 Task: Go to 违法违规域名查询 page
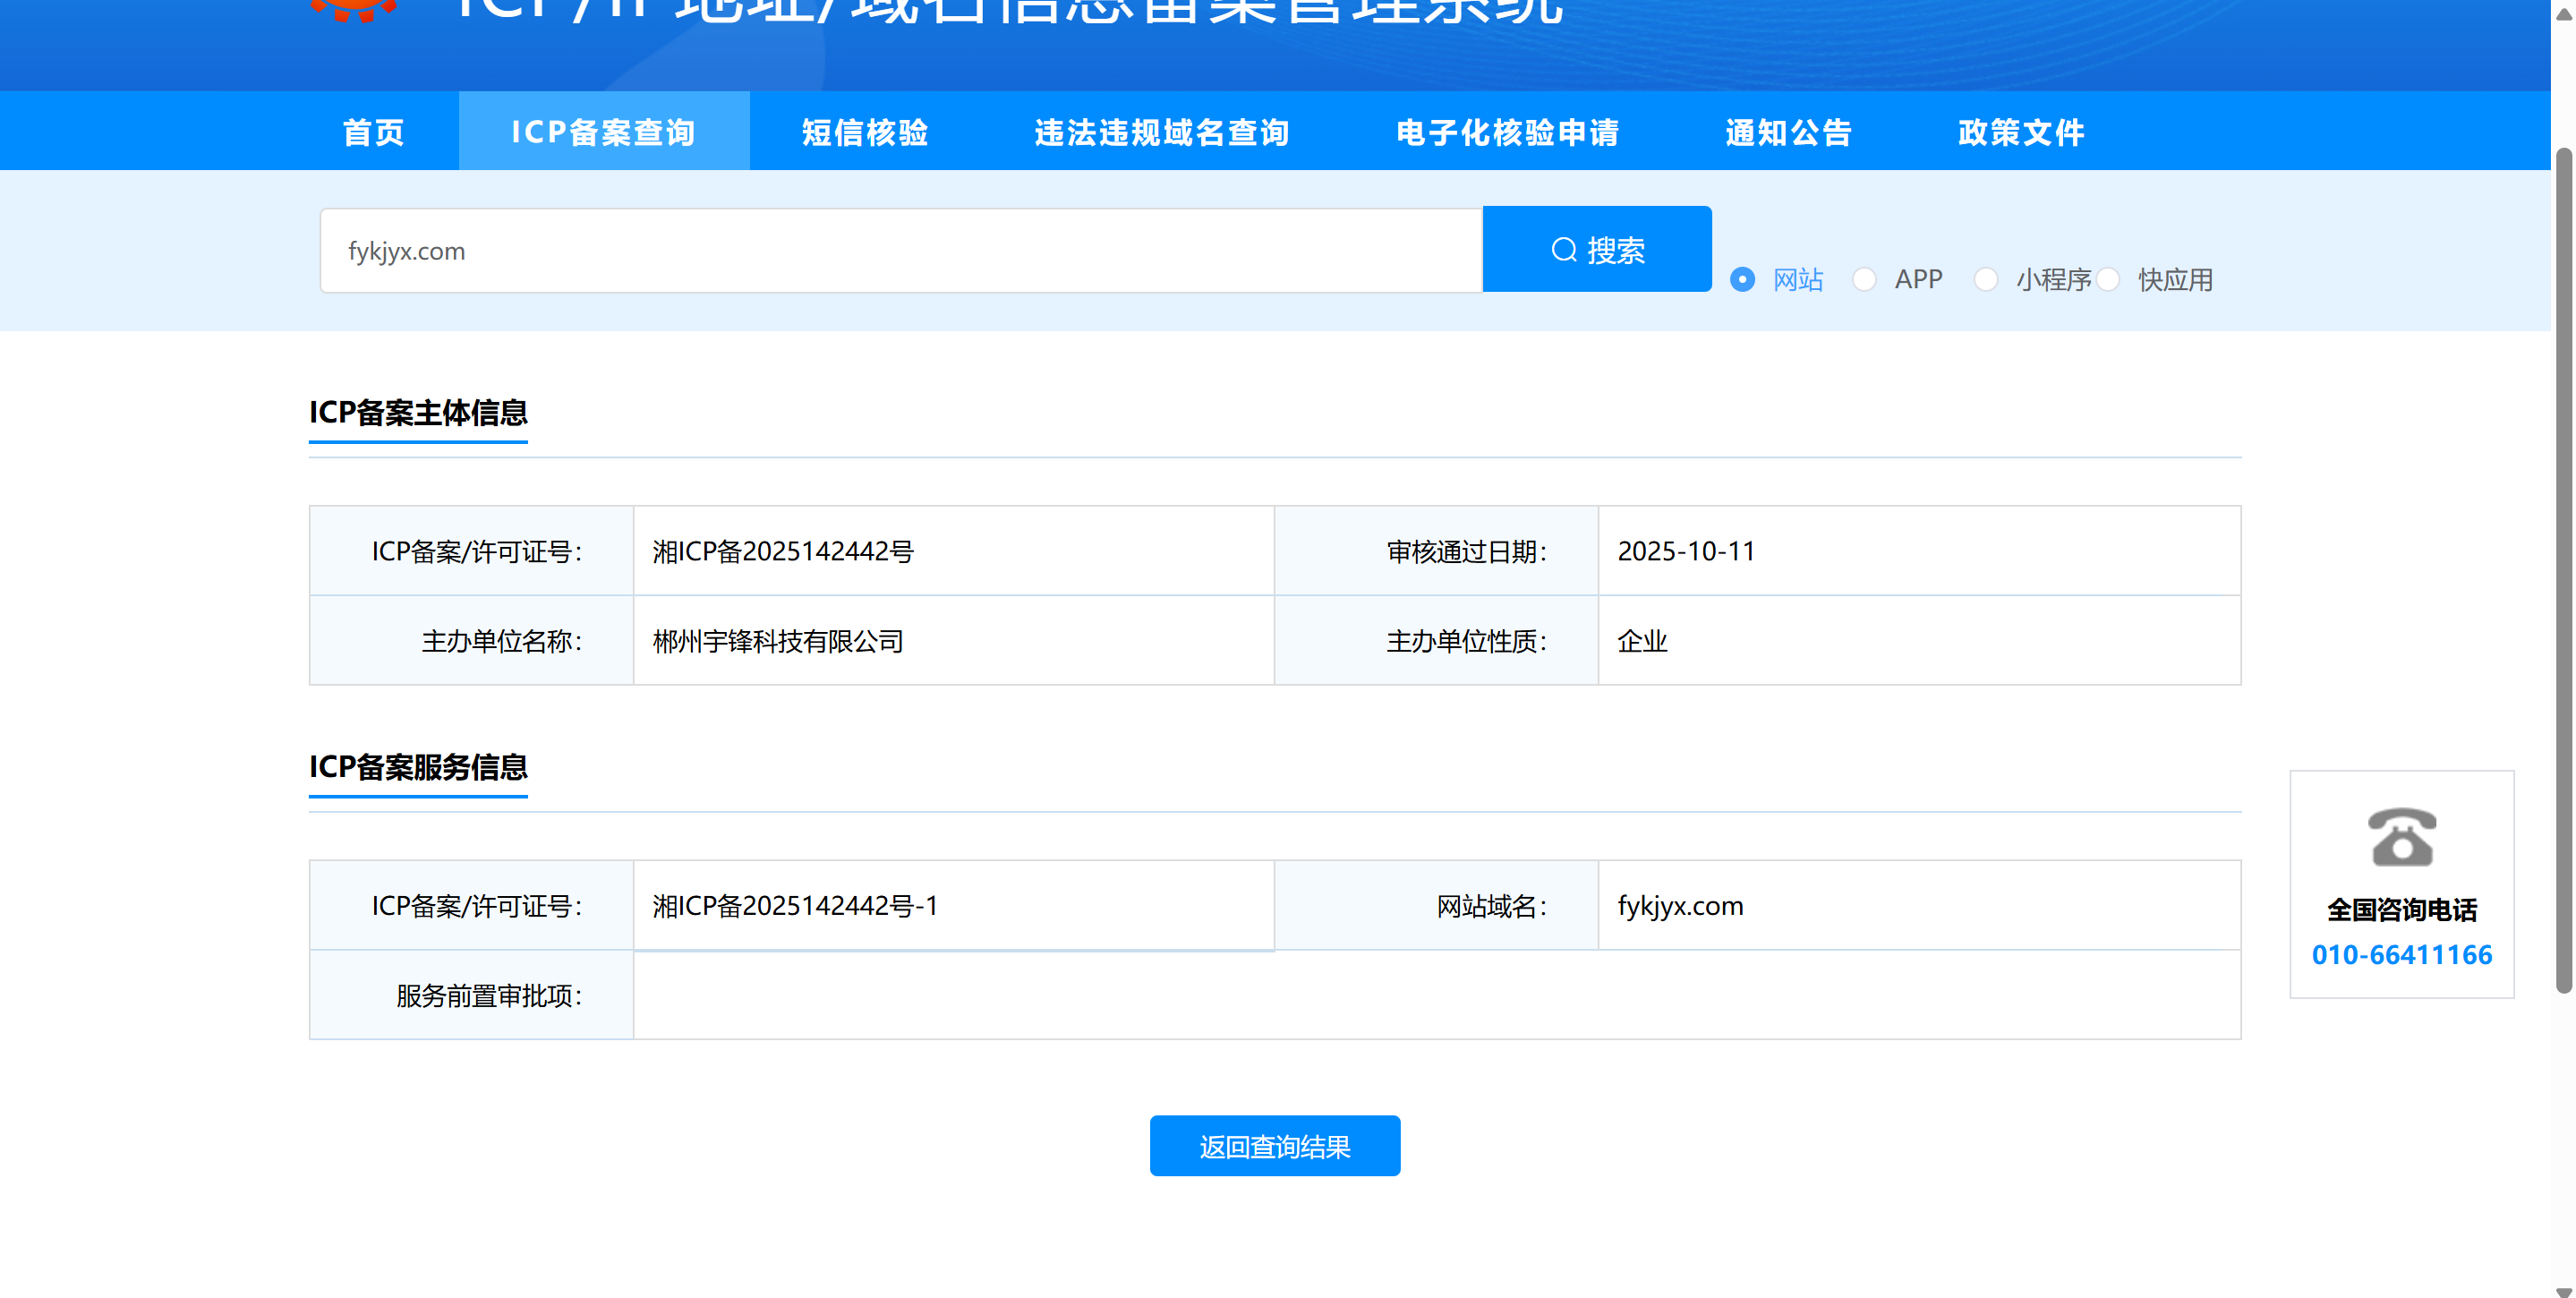[1162, 132]
